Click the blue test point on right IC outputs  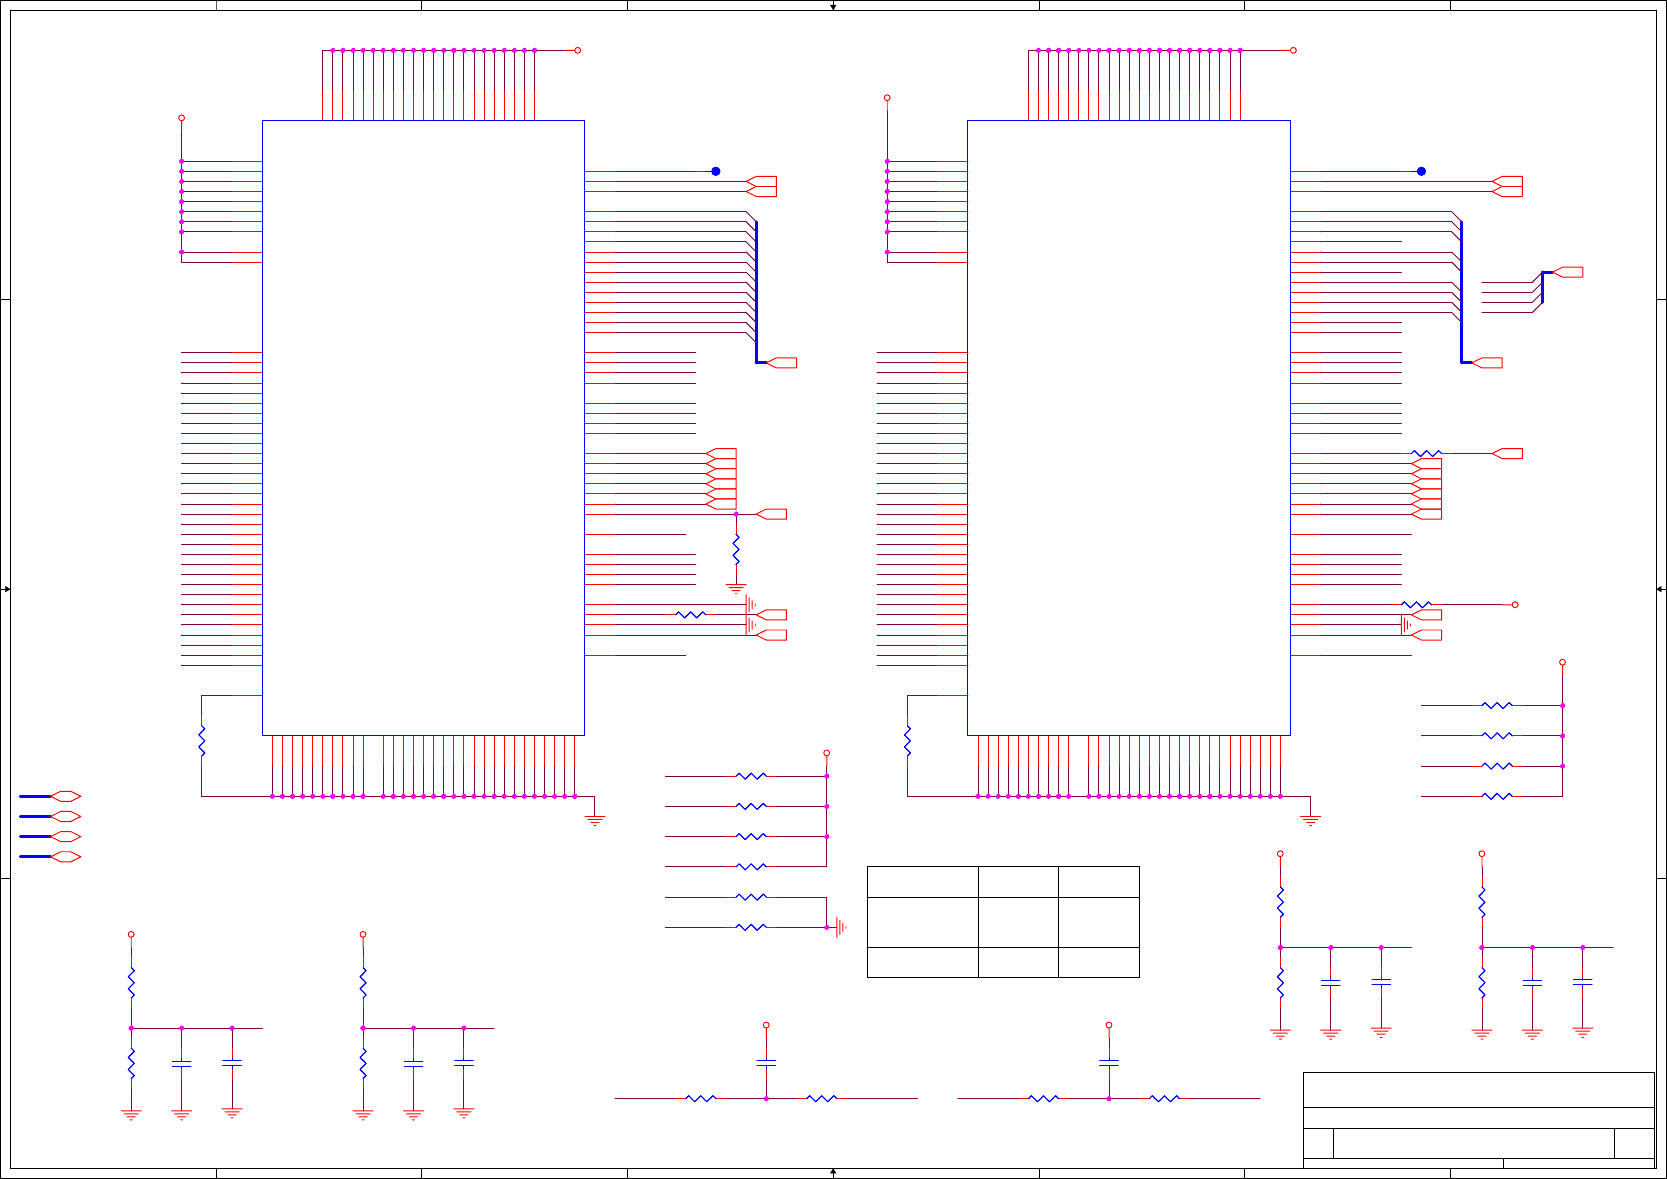click(x=1421, y=171)
